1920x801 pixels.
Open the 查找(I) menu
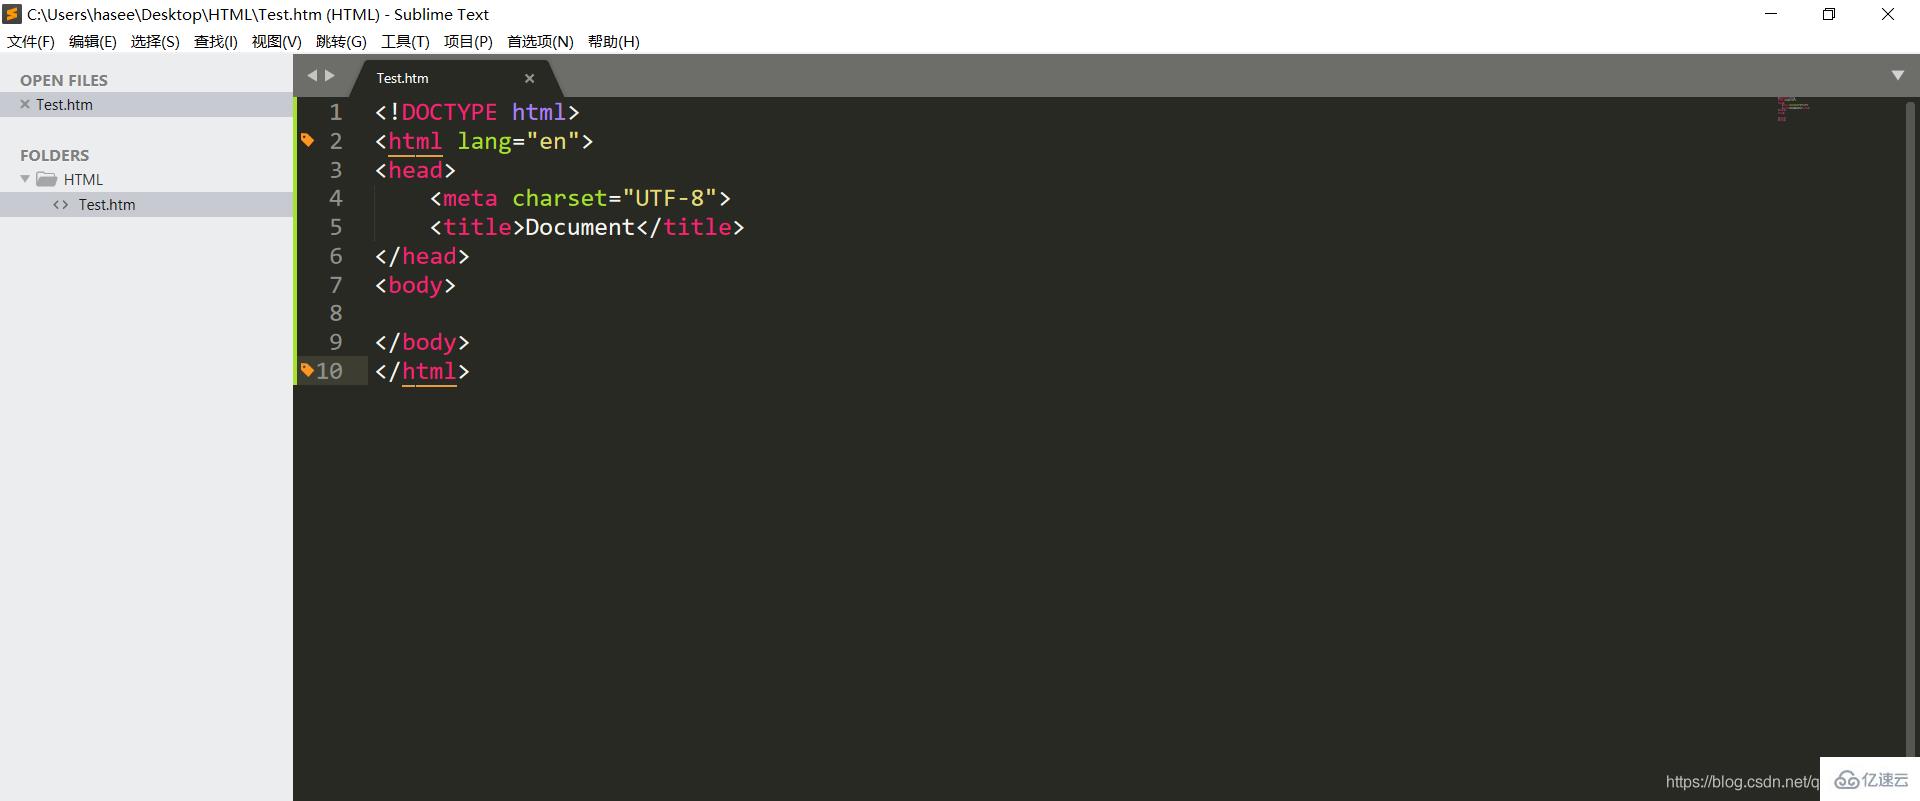pos(216,41)
